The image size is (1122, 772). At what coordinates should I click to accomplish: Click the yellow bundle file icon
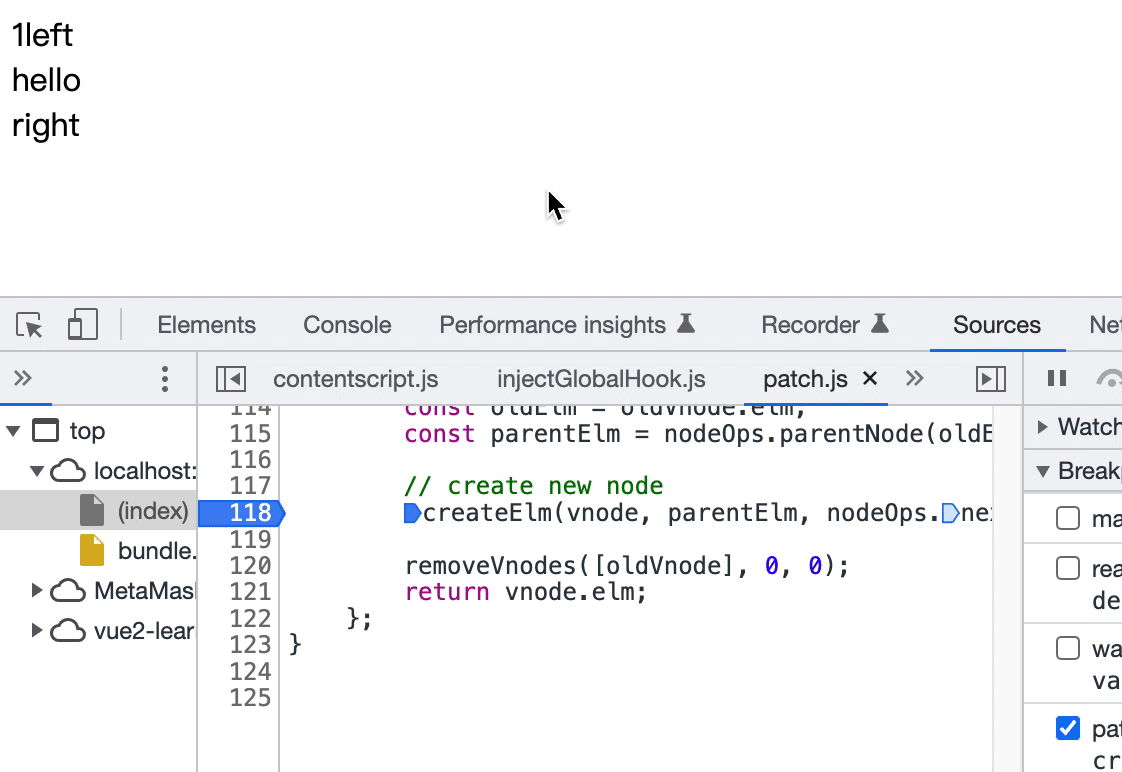(x=92, y=550)
